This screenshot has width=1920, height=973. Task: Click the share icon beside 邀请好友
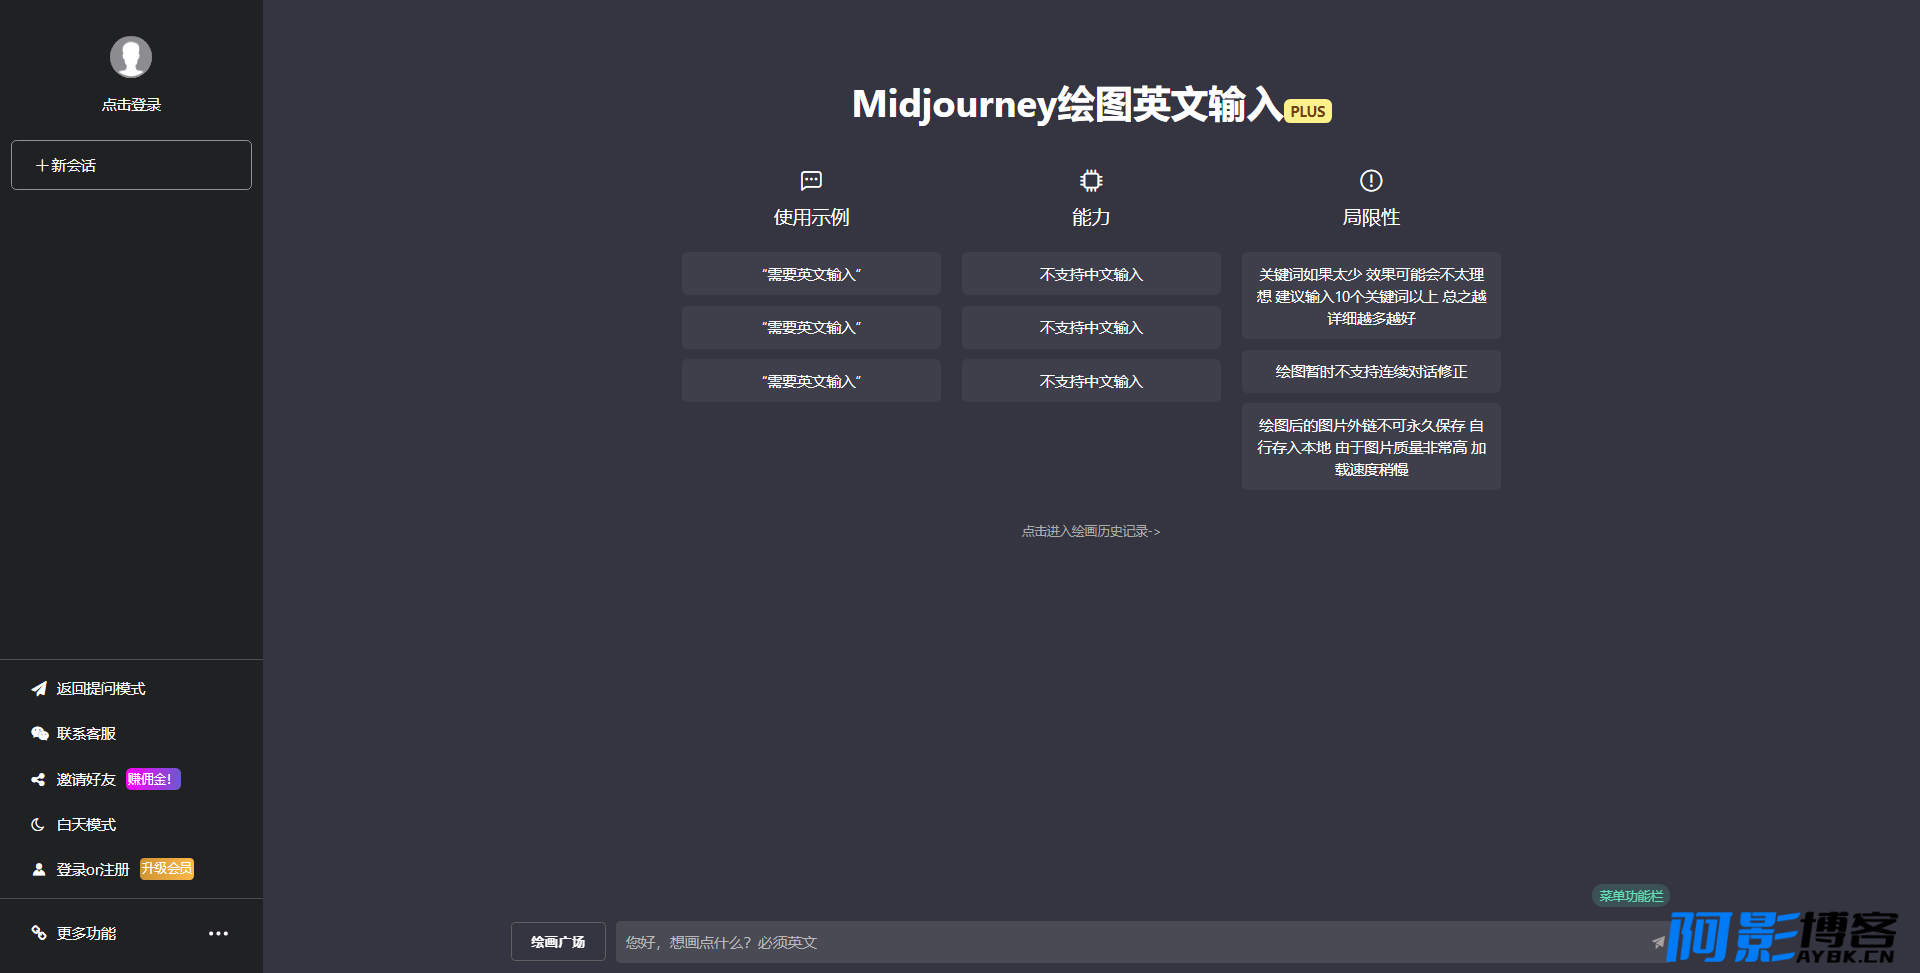38,779
